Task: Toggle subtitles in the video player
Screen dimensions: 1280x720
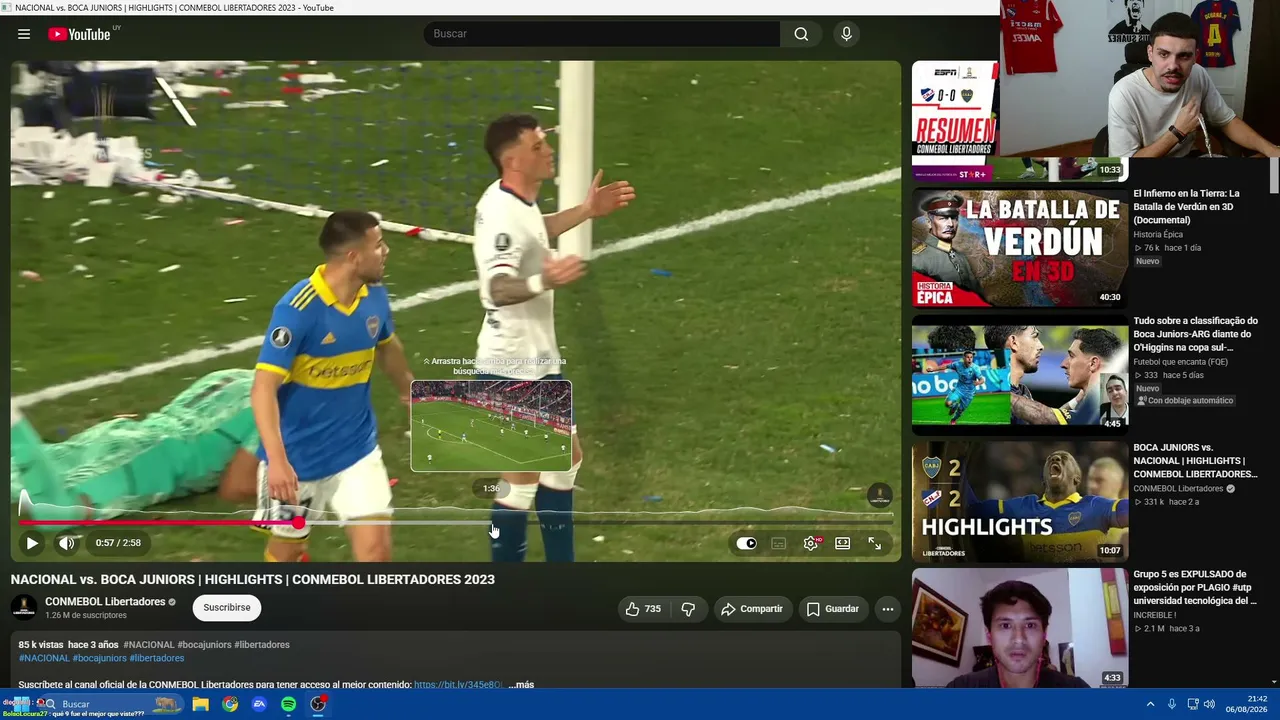Action: pos(779,543)
